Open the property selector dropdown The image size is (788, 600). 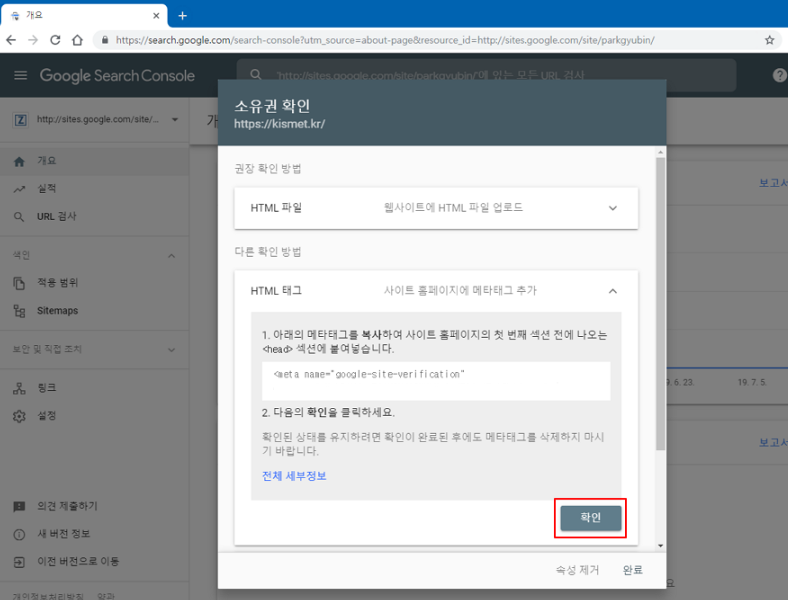175,120
